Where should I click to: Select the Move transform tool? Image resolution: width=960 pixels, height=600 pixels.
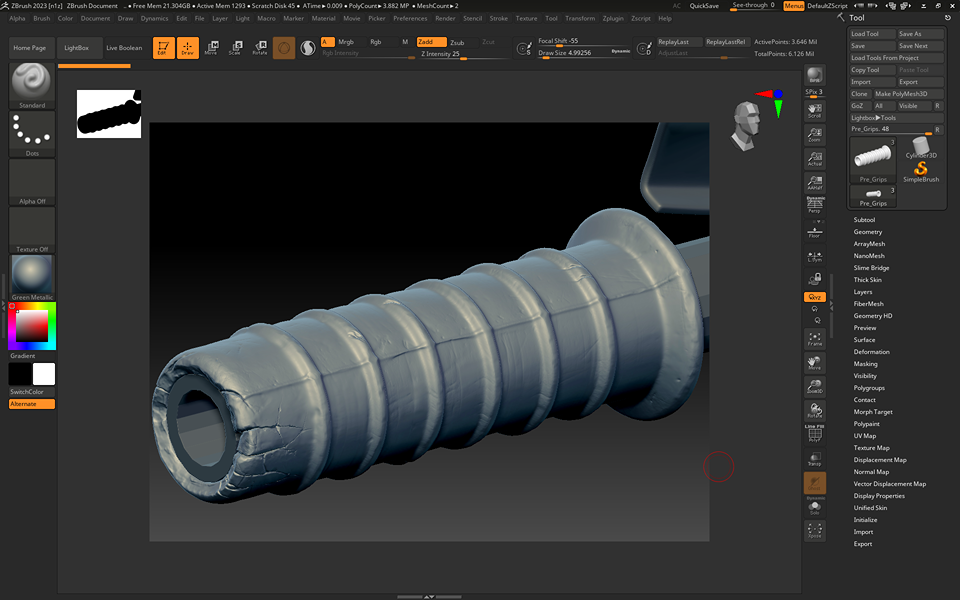[211, 47]
